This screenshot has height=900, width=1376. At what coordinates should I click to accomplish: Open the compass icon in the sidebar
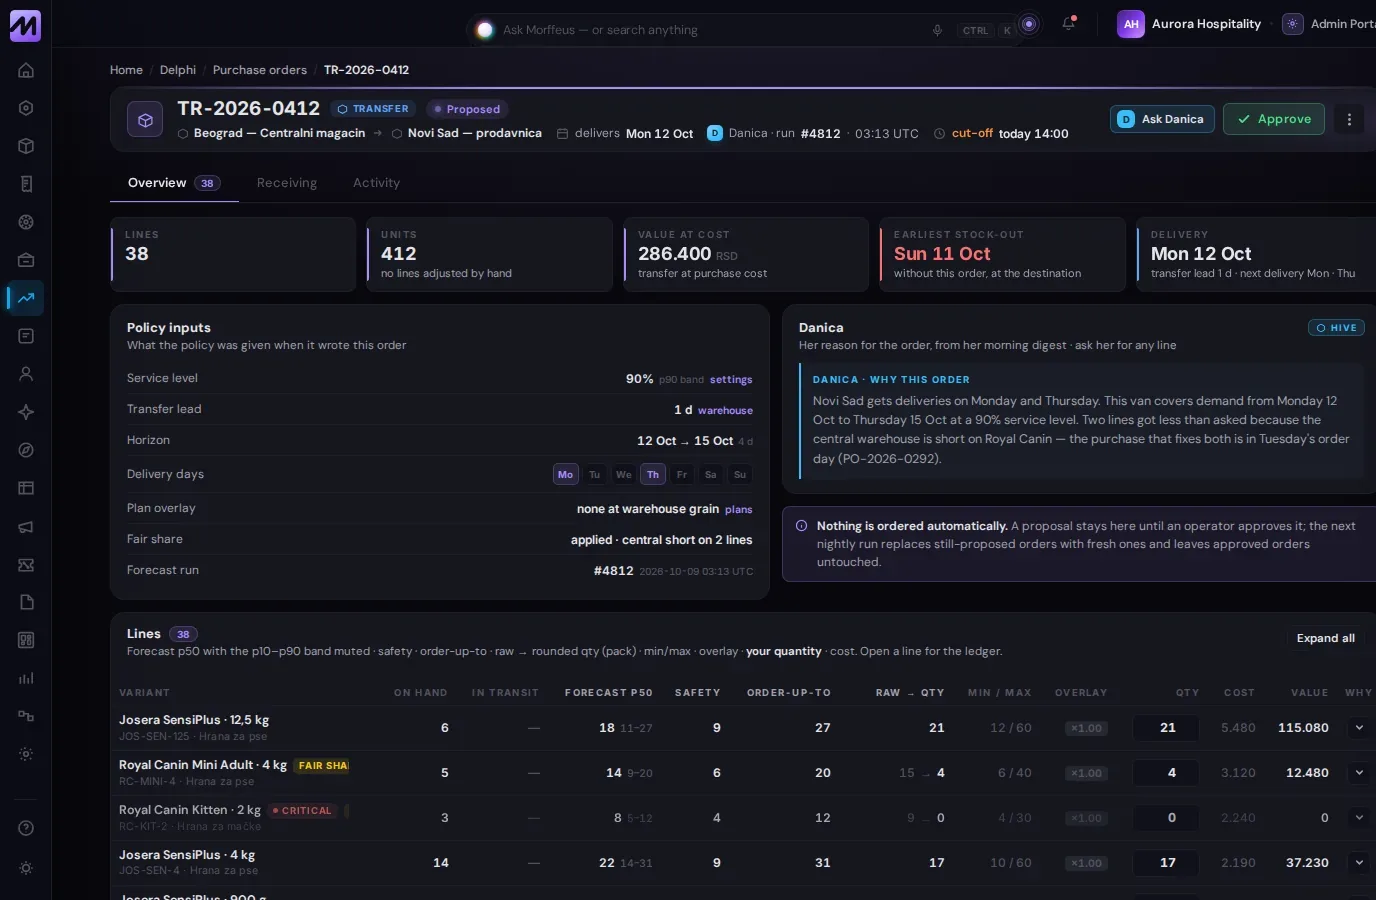26,450
